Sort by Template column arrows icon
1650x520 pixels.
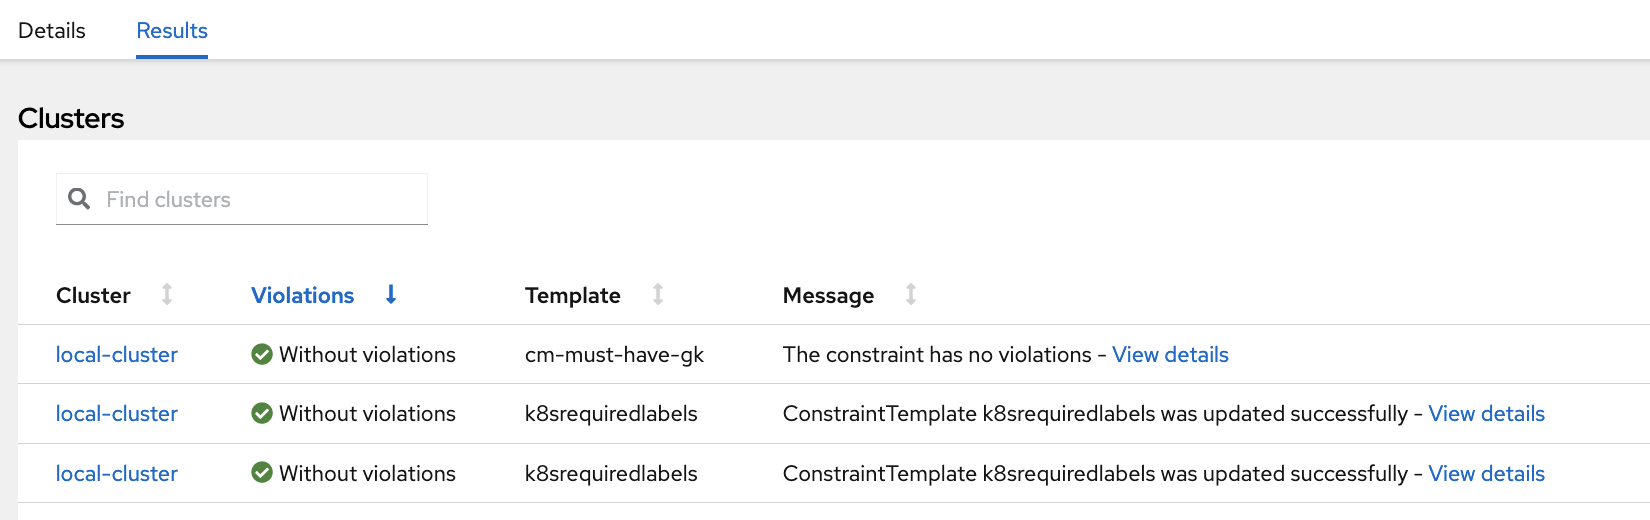[x=658, y=294]
